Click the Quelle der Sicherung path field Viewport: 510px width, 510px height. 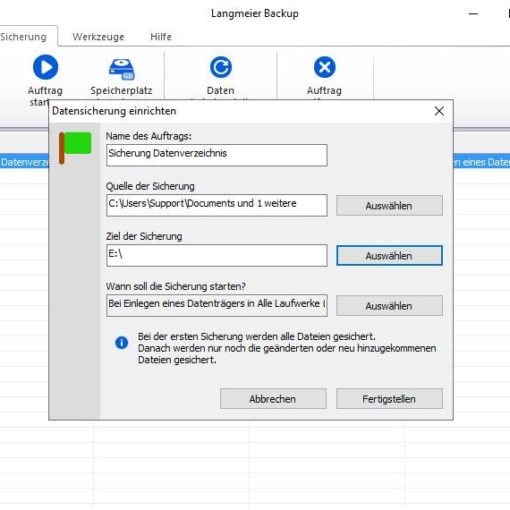click(x=217, y=205)
